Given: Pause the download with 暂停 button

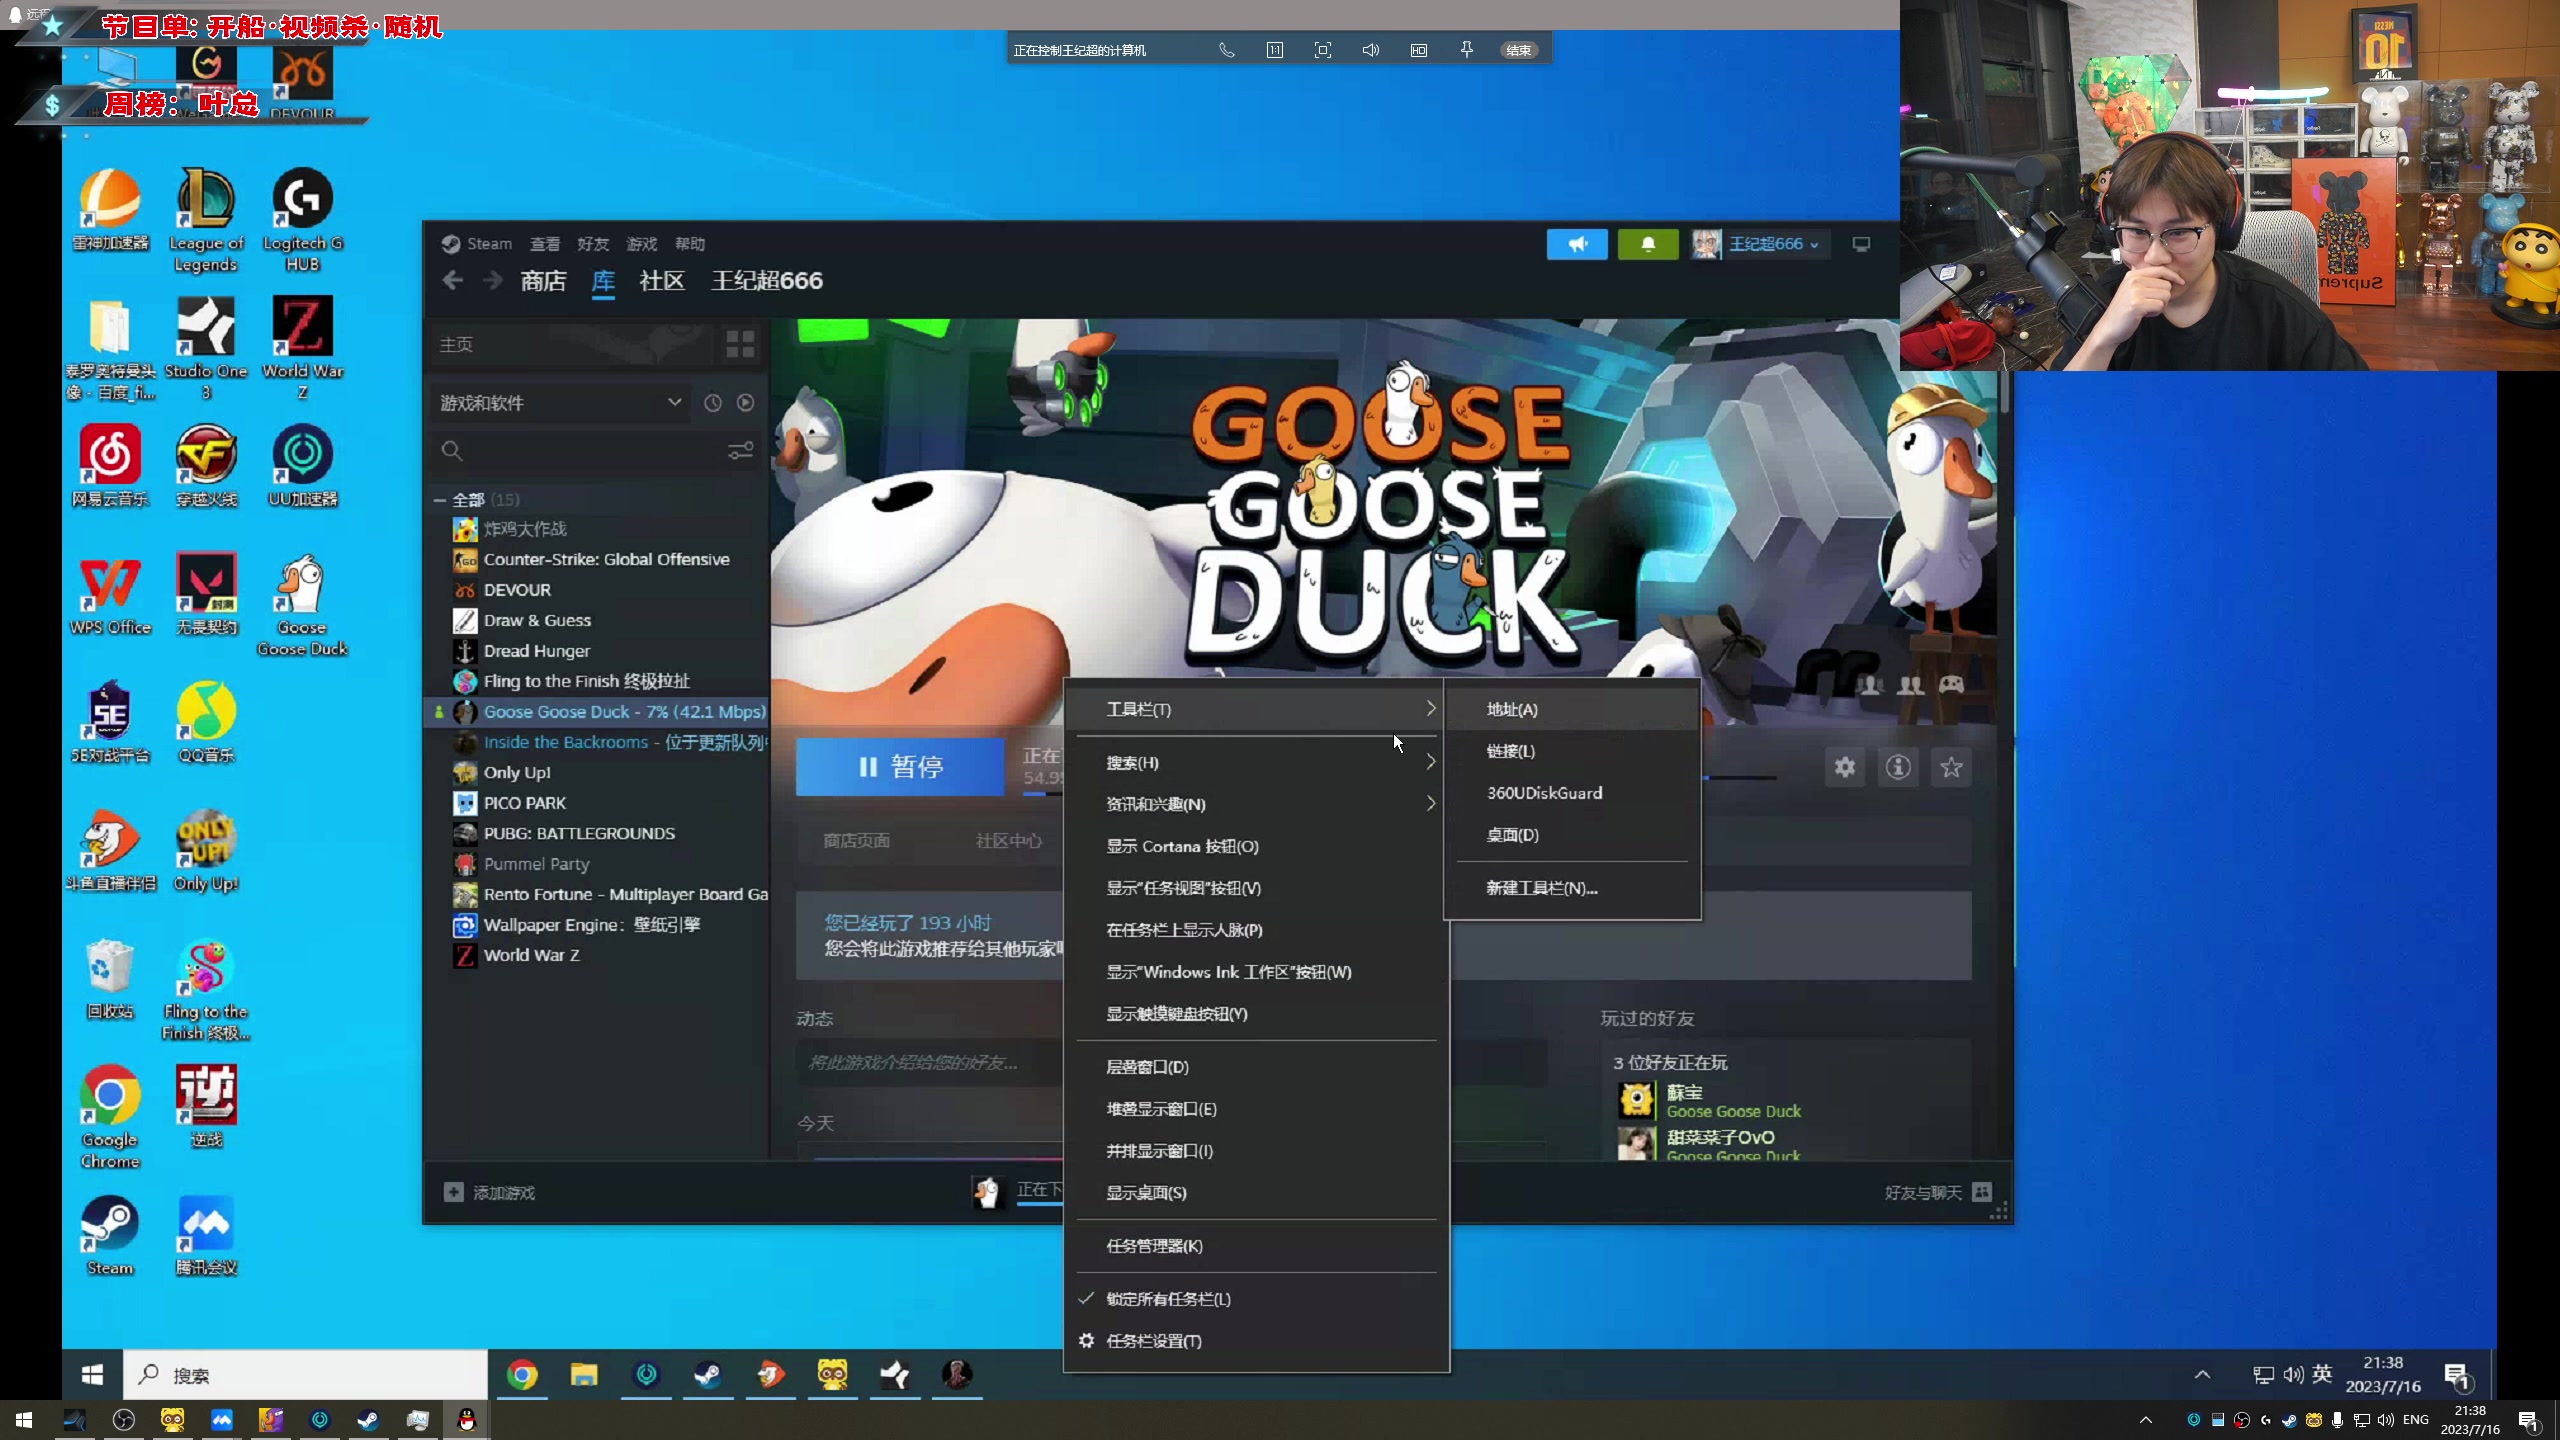Looking at the screenshot, I should [899, 767].
